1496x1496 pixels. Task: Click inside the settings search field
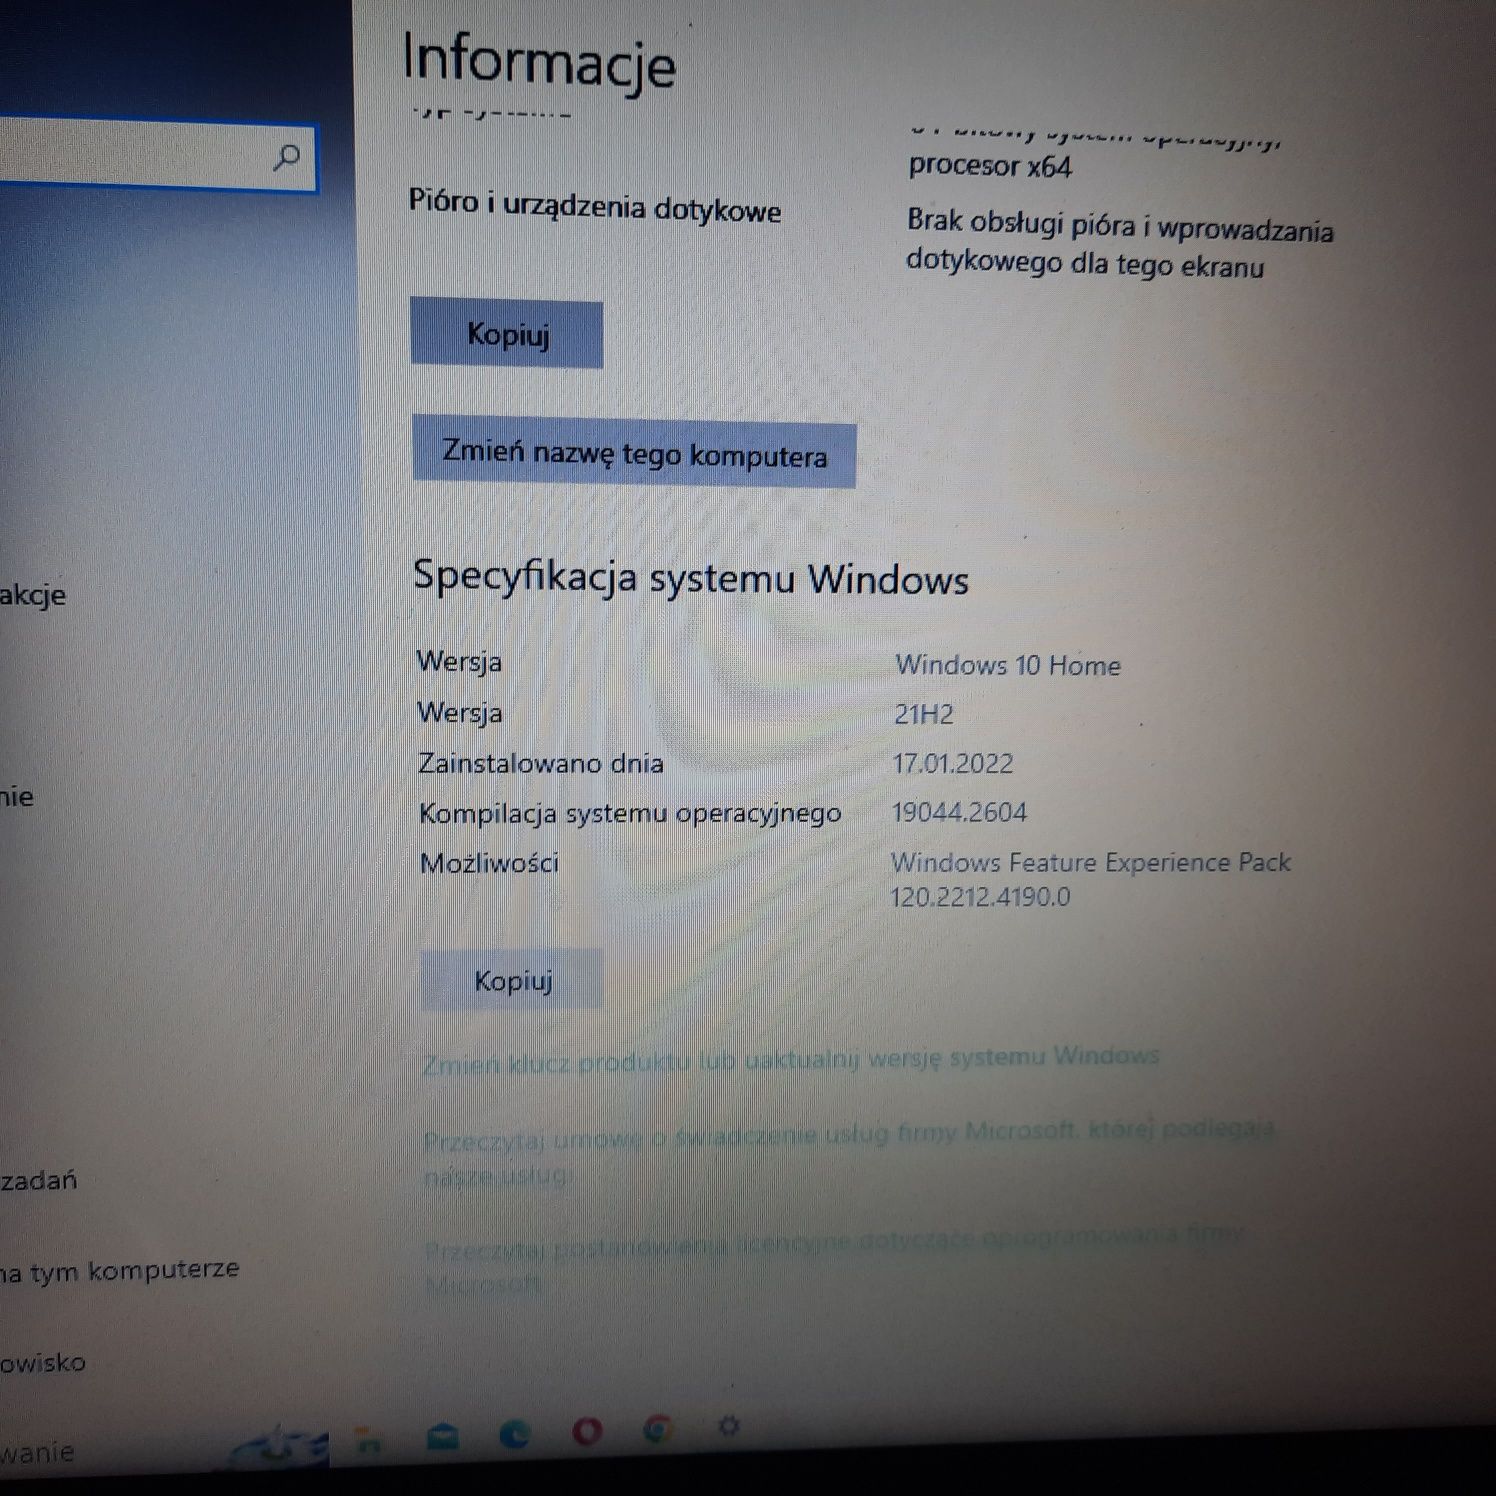click(x=157, y=156)
